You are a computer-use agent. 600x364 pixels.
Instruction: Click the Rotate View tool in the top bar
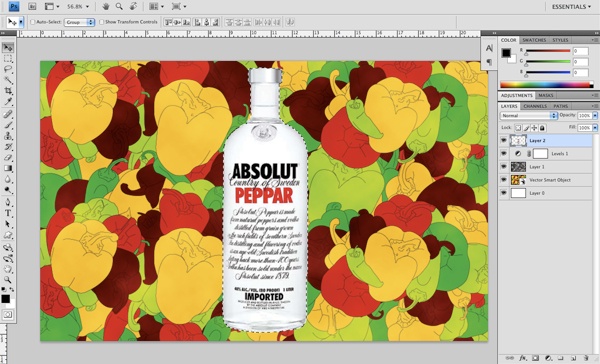(x=134, y=7)
